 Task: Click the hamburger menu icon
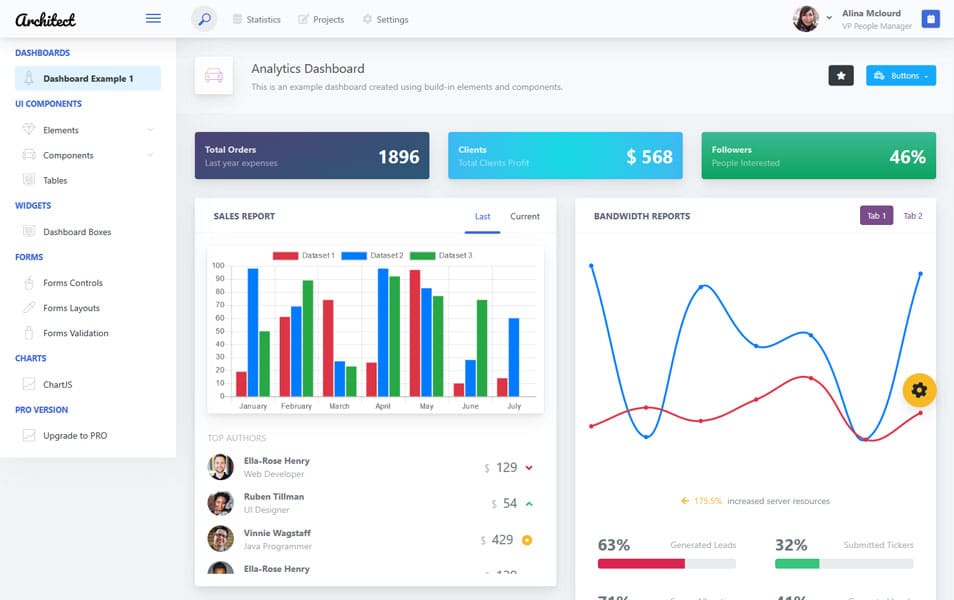pos(152,17)
